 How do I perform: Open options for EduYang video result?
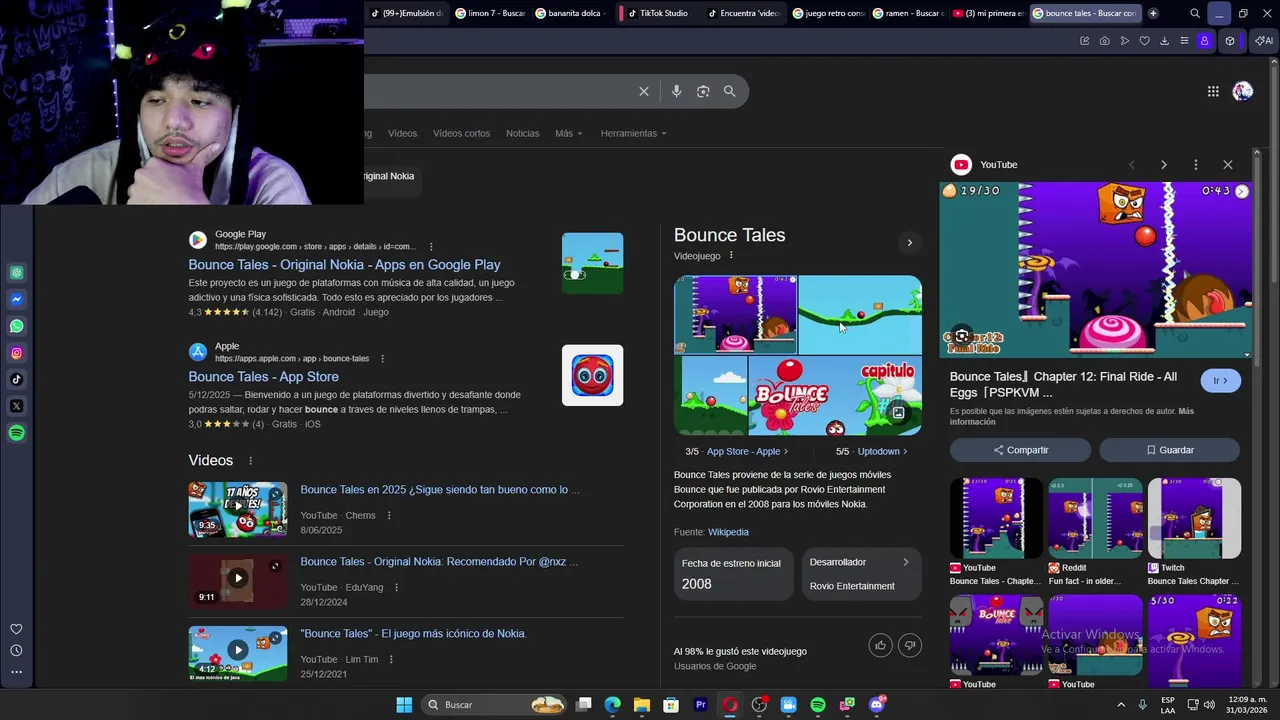tap(396, 588)
